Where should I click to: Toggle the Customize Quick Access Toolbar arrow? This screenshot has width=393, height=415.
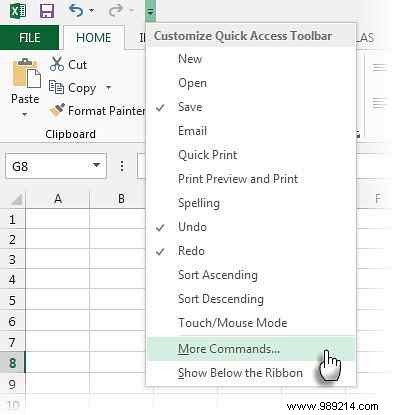coord(151,11)
